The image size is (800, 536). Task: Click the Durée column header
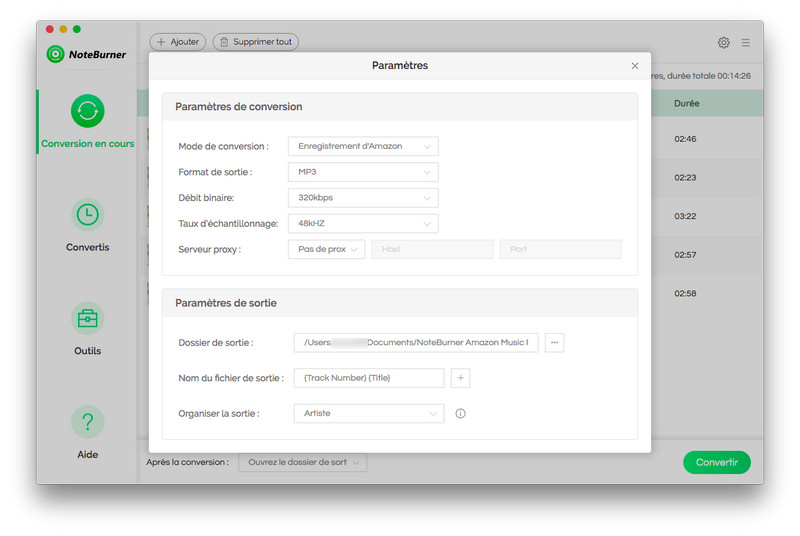[x=686, y=104]
